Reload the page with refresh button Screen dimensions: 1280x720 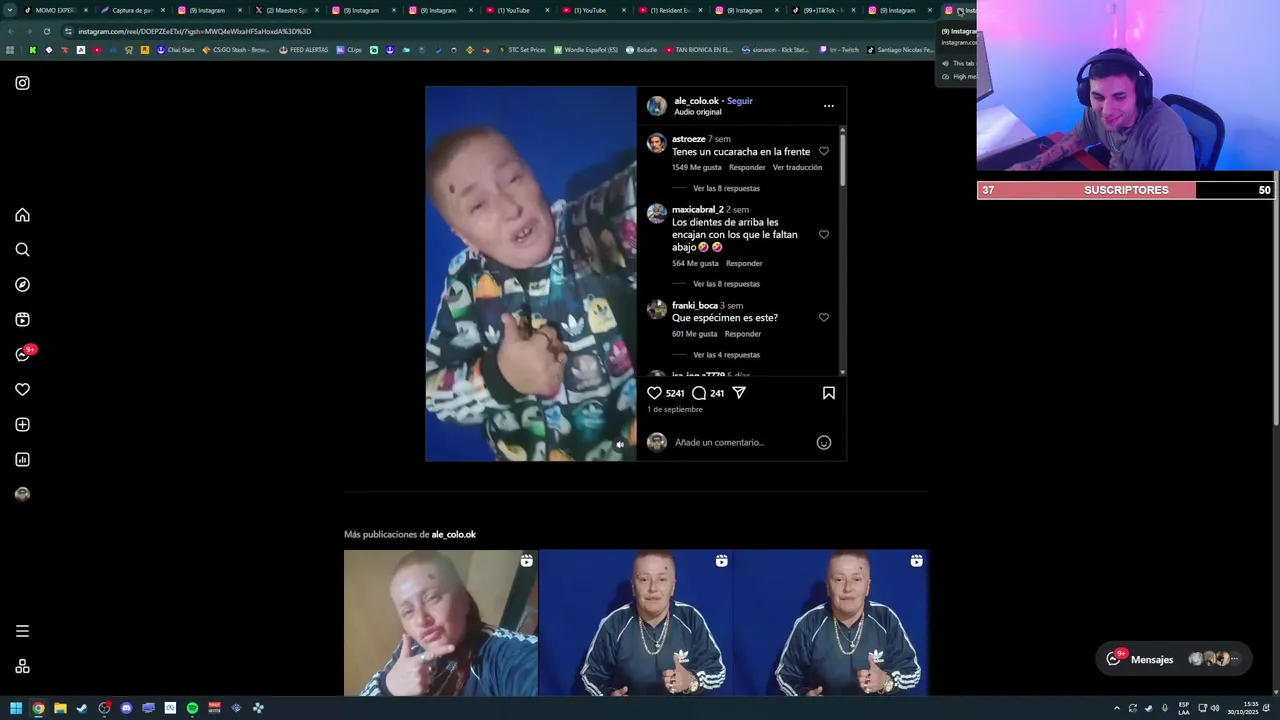pos(46,31)
